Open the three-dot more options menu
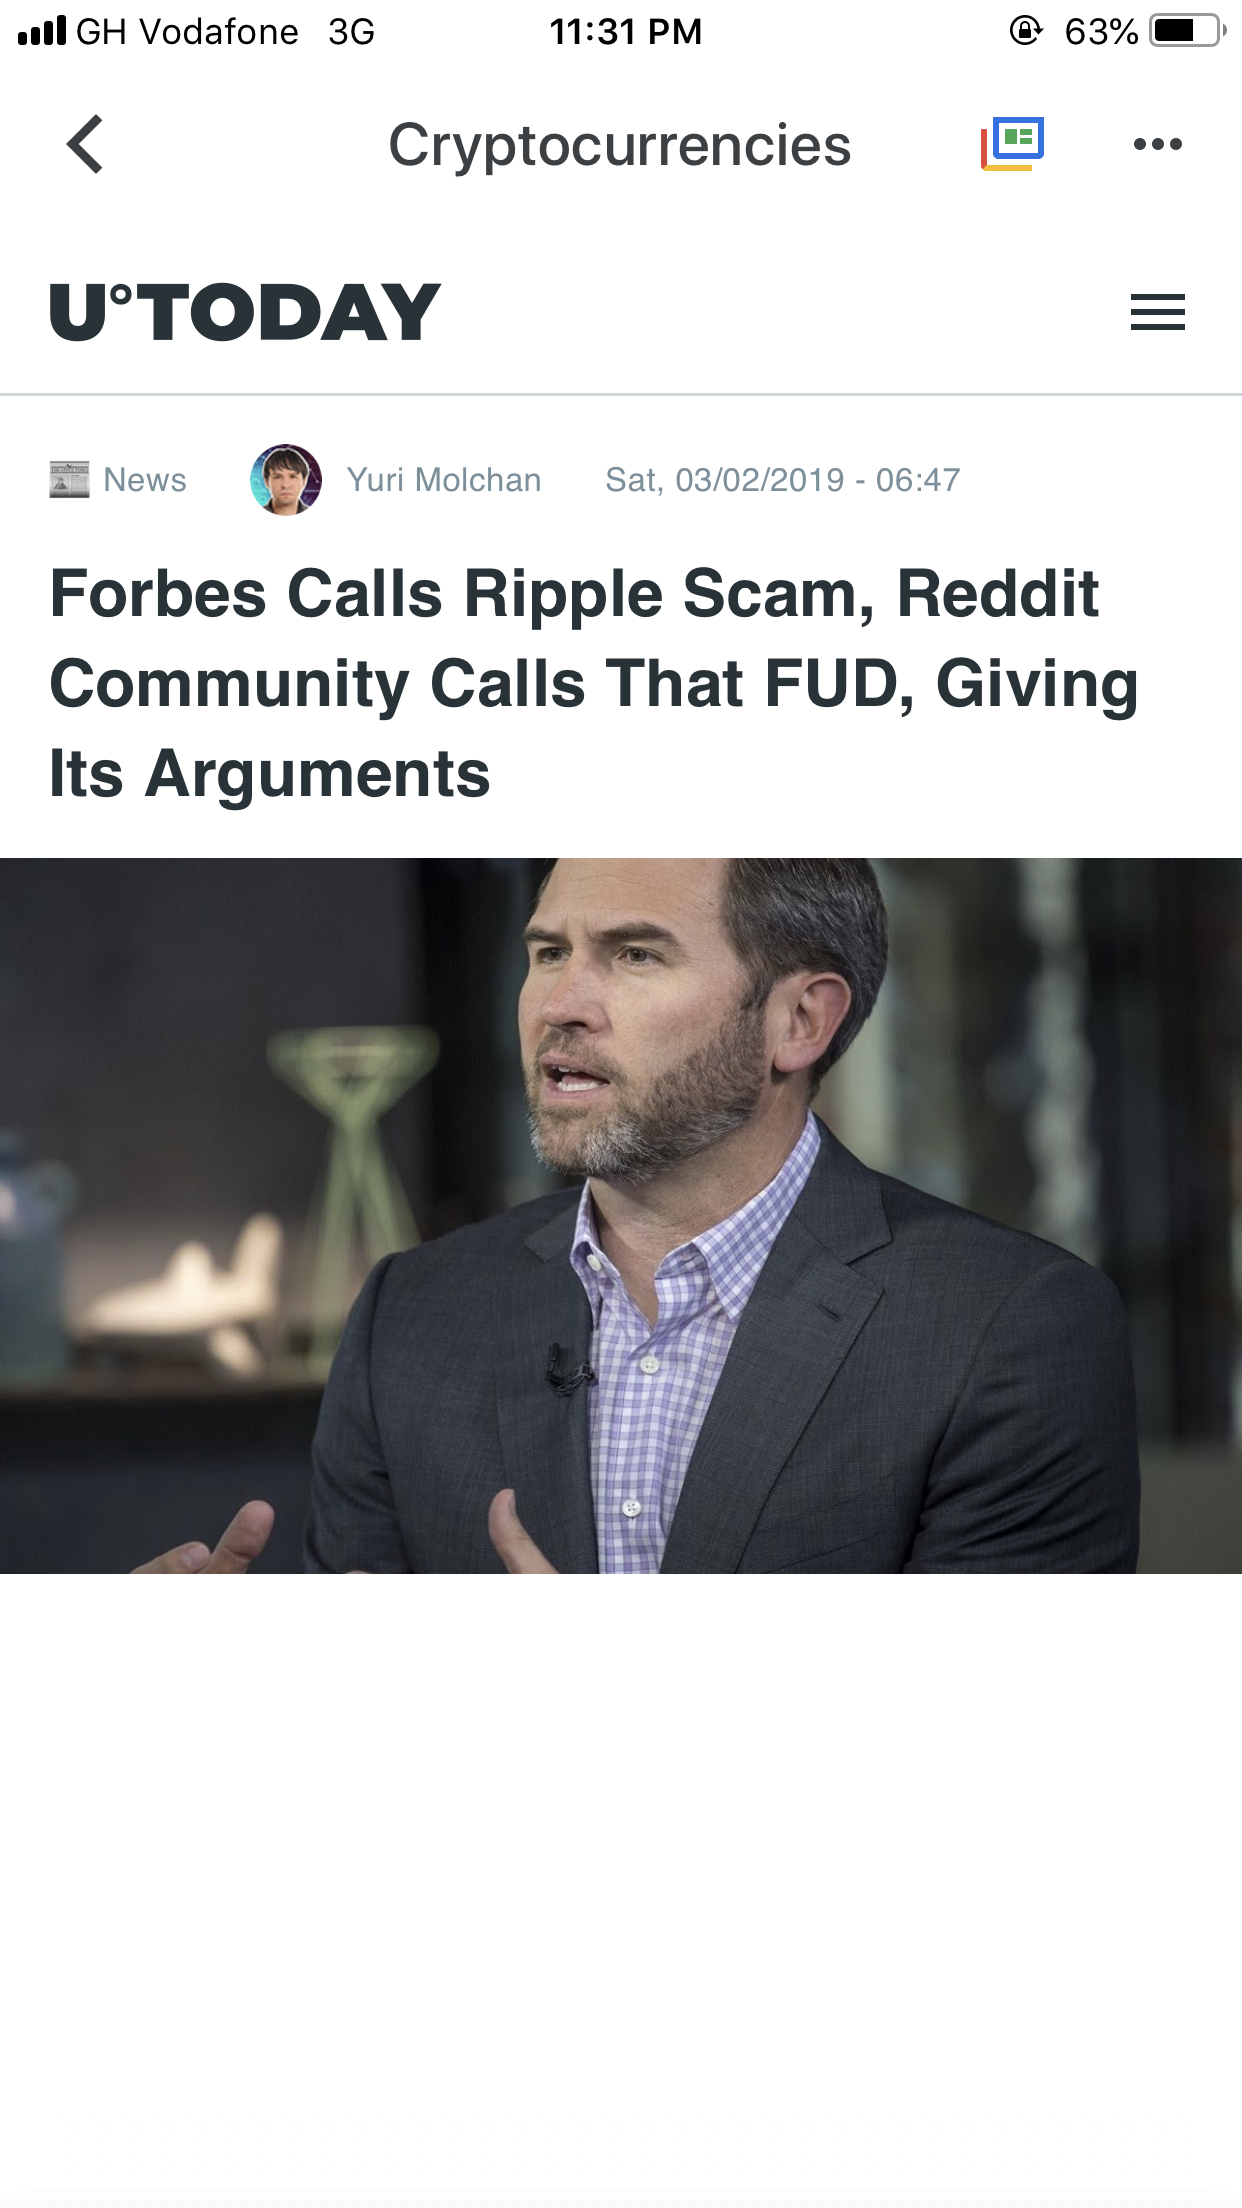 [1158, 144]
